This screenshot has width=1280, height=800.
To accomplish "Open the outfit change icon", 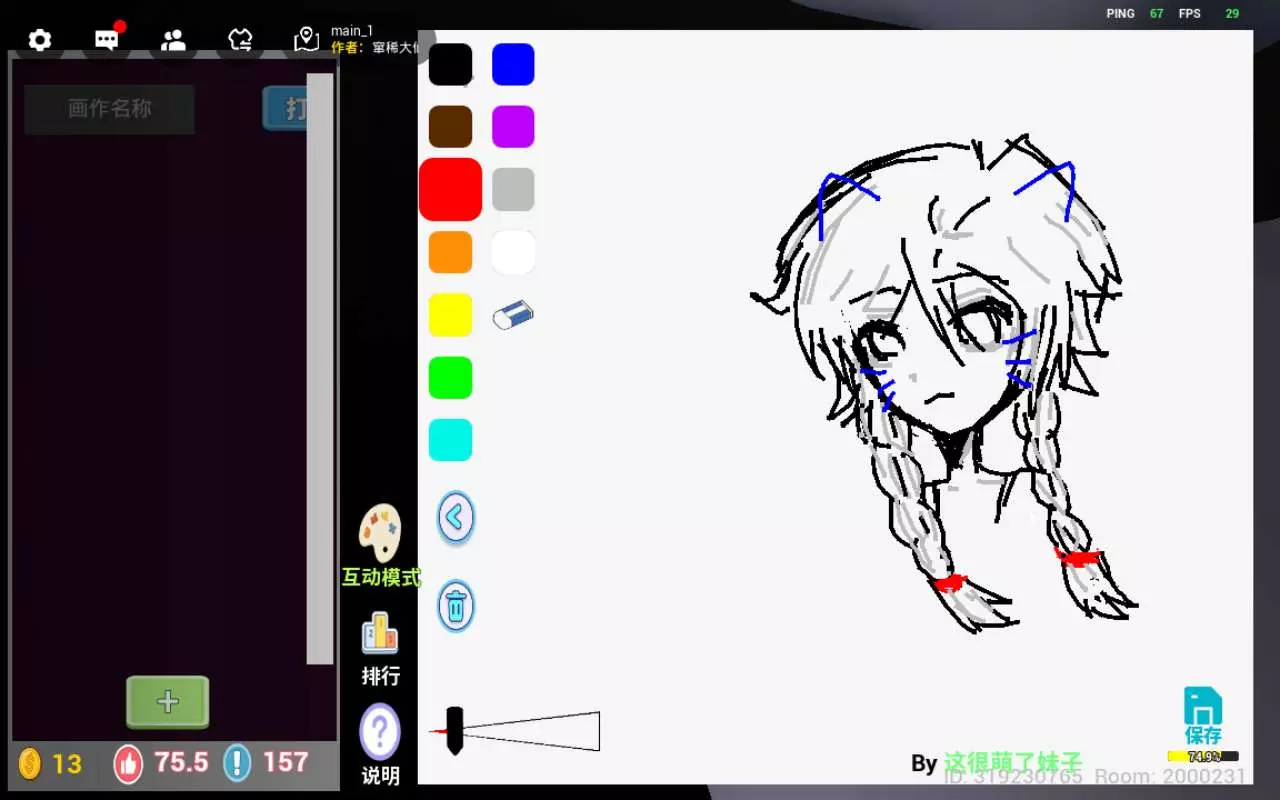I will tap(240, 40).
